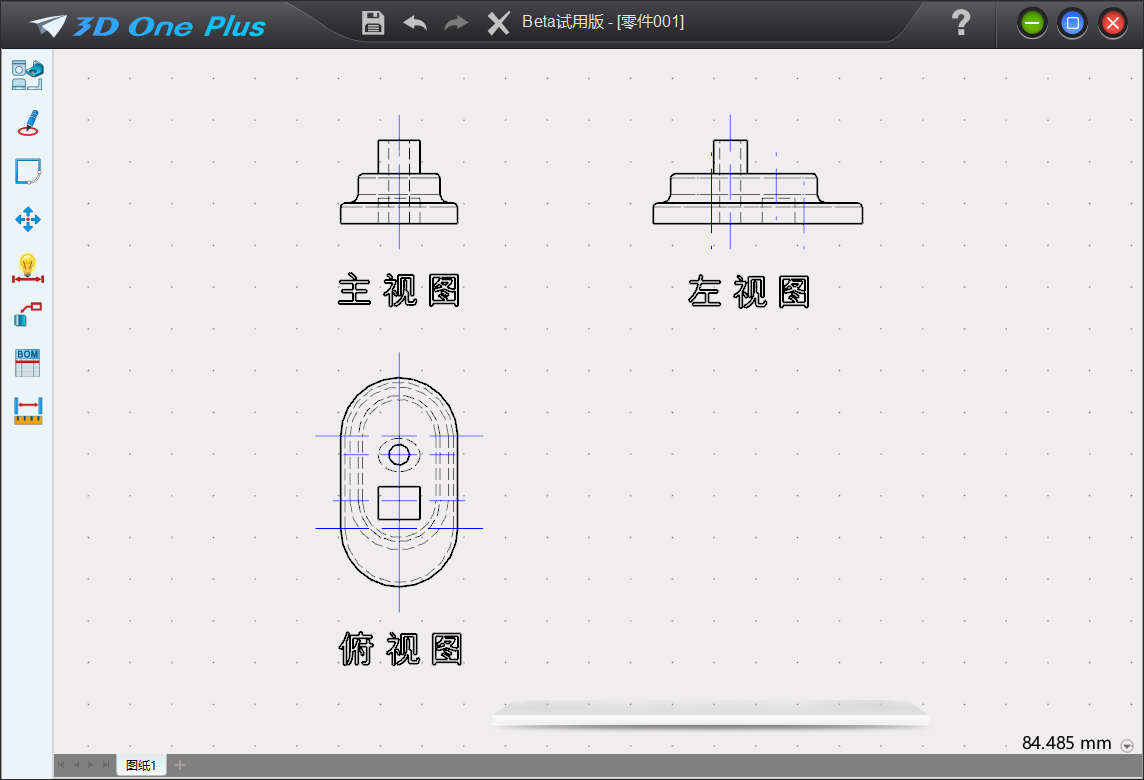Select the rounded corner edit tool
Screen dimensions: 1144x780
point(27,171)
